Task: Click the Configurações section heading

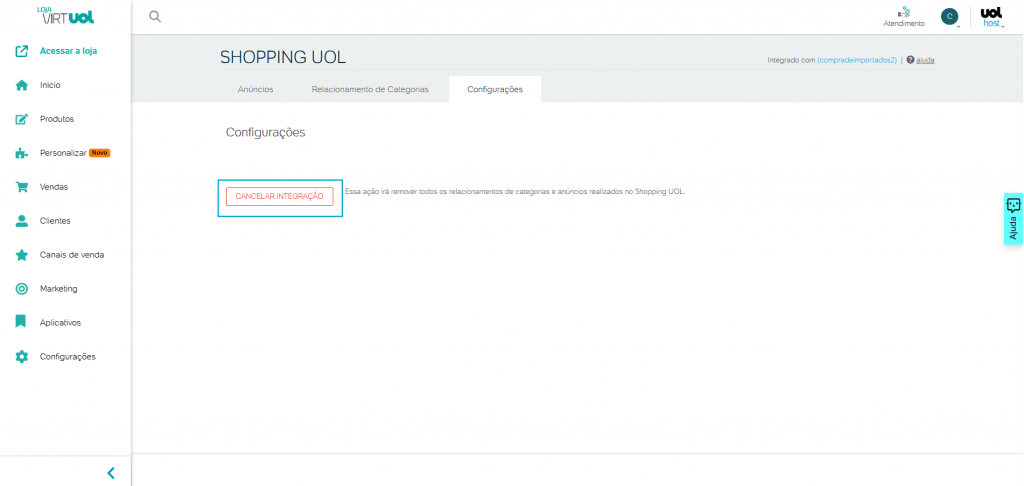Action: (x=265, y=133)
